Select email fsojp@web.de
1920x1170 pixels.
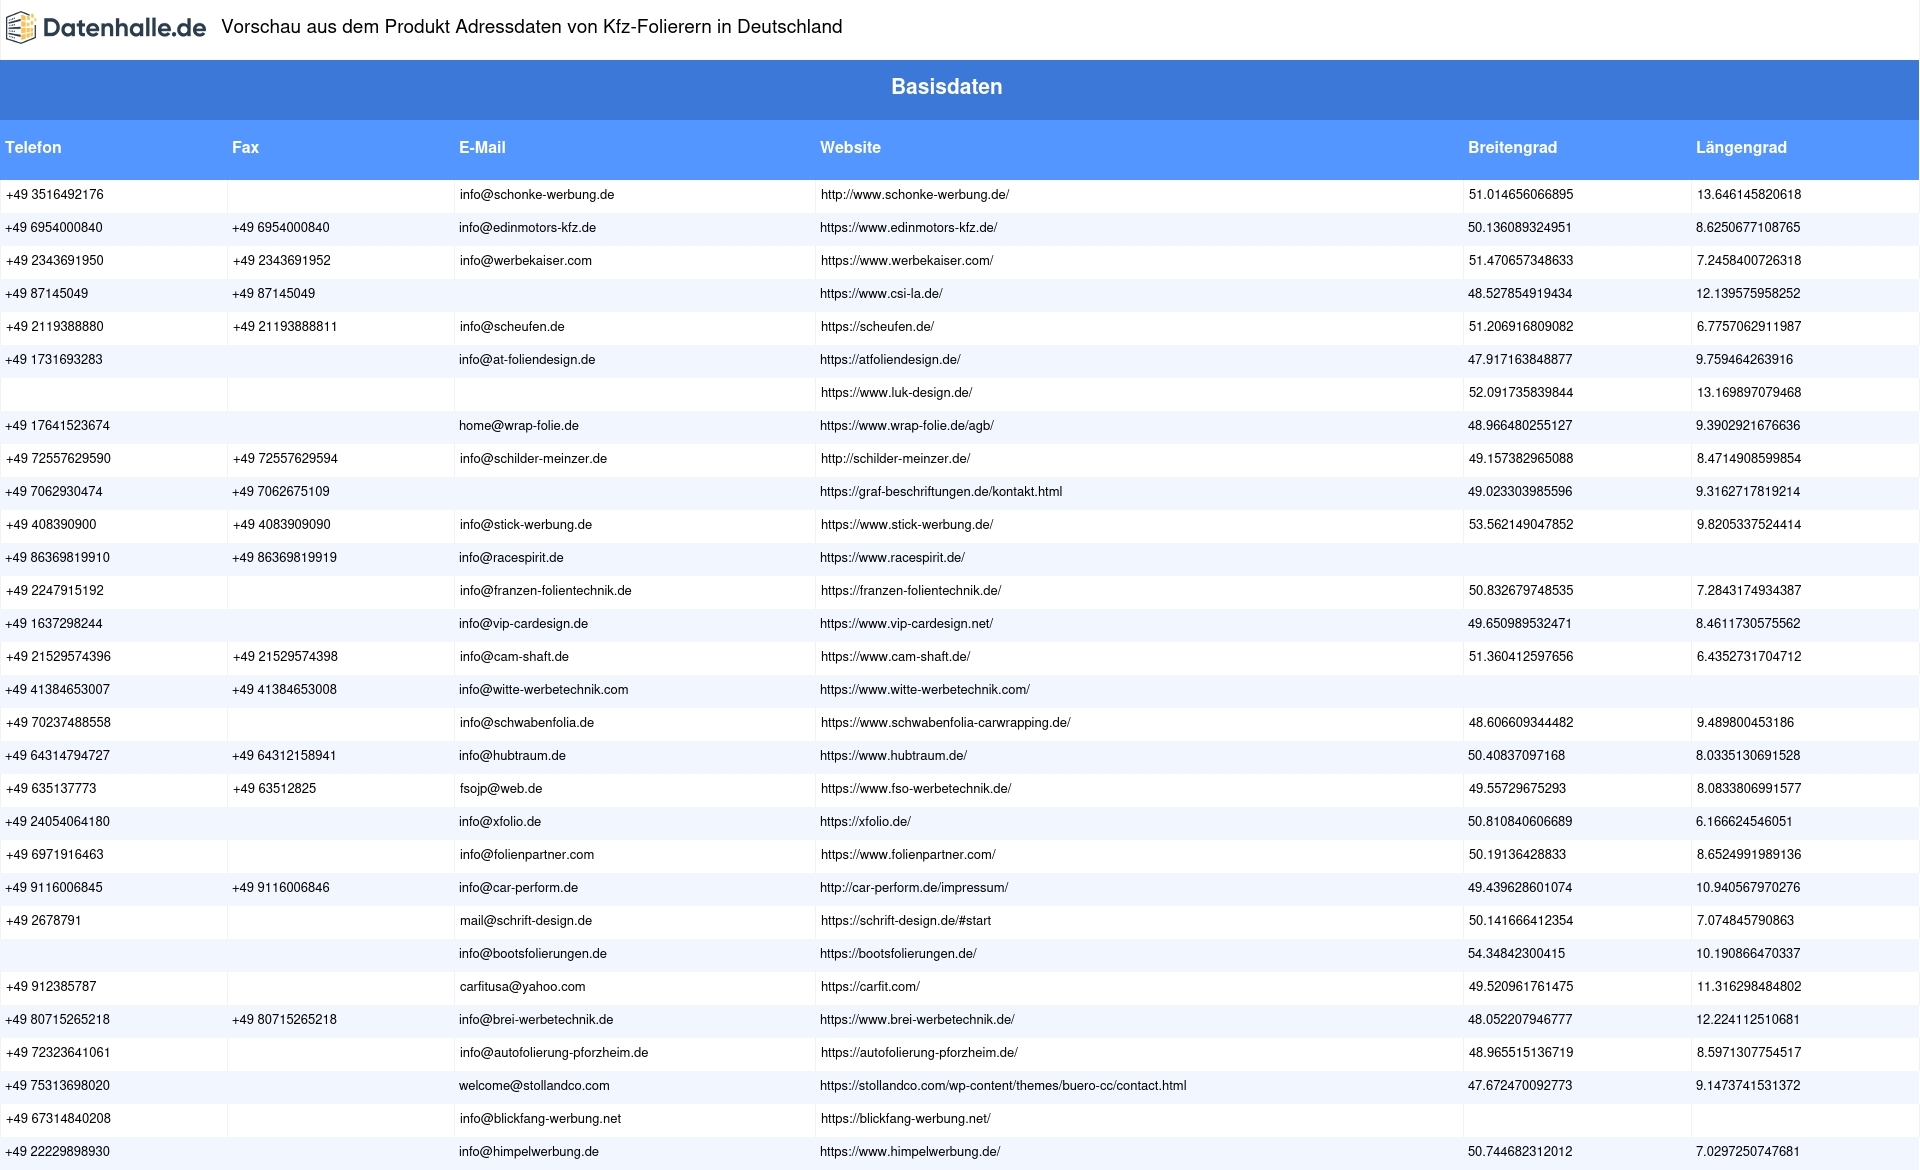(501, 789)
